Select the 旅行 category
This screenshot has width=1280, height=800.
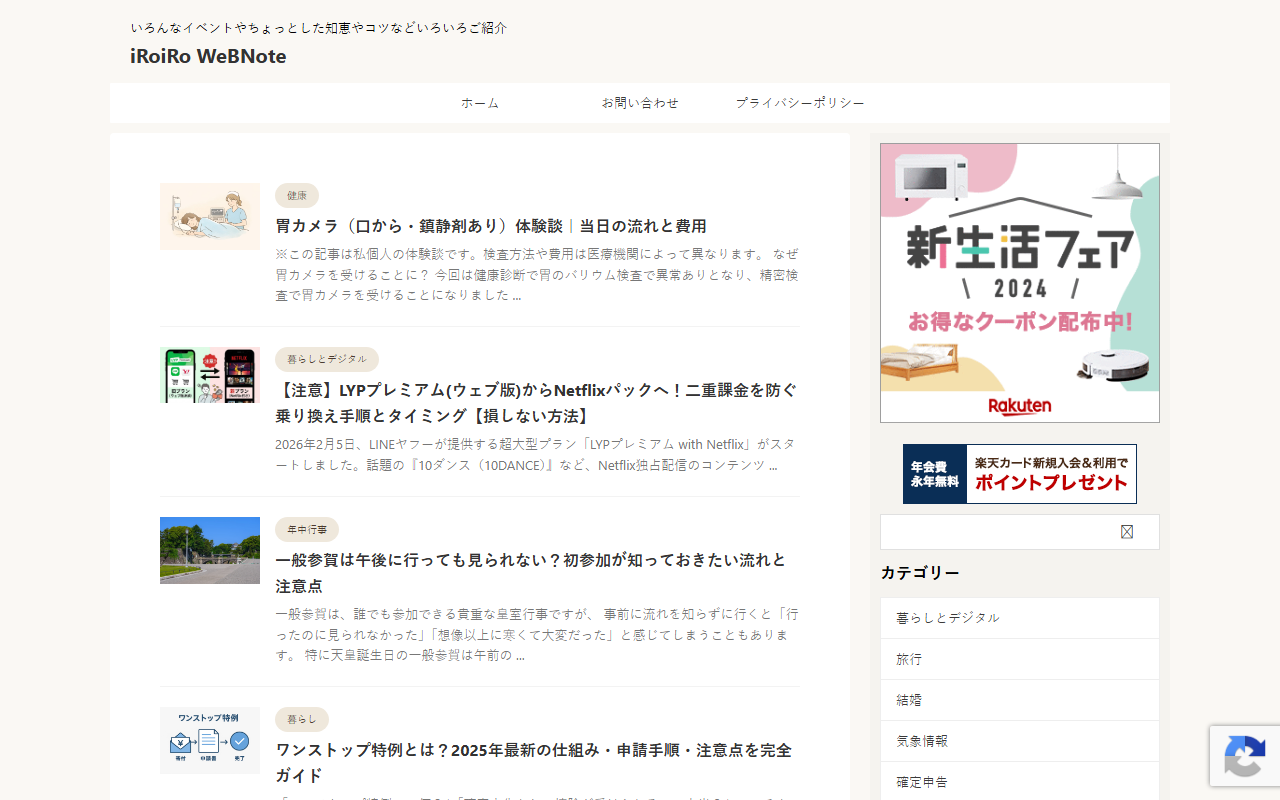1020,659
